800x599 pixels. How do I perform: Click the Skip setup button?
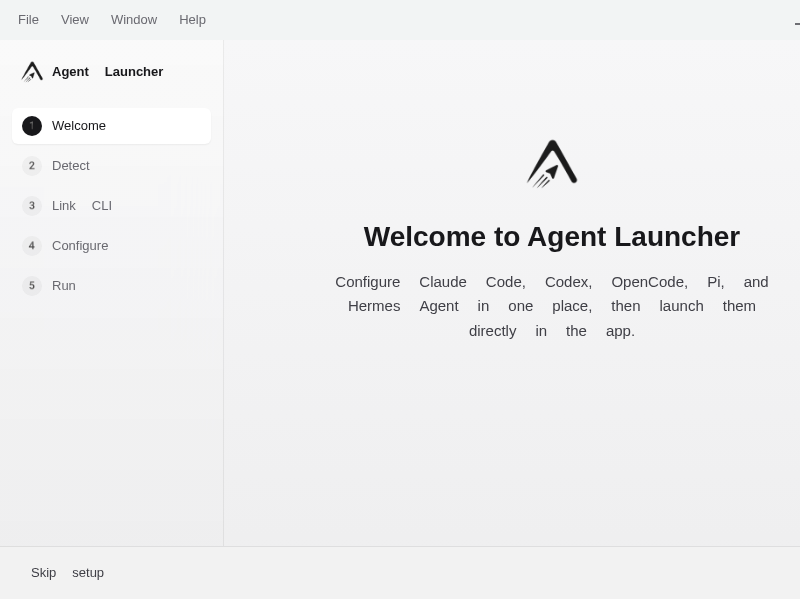point(67,573)
